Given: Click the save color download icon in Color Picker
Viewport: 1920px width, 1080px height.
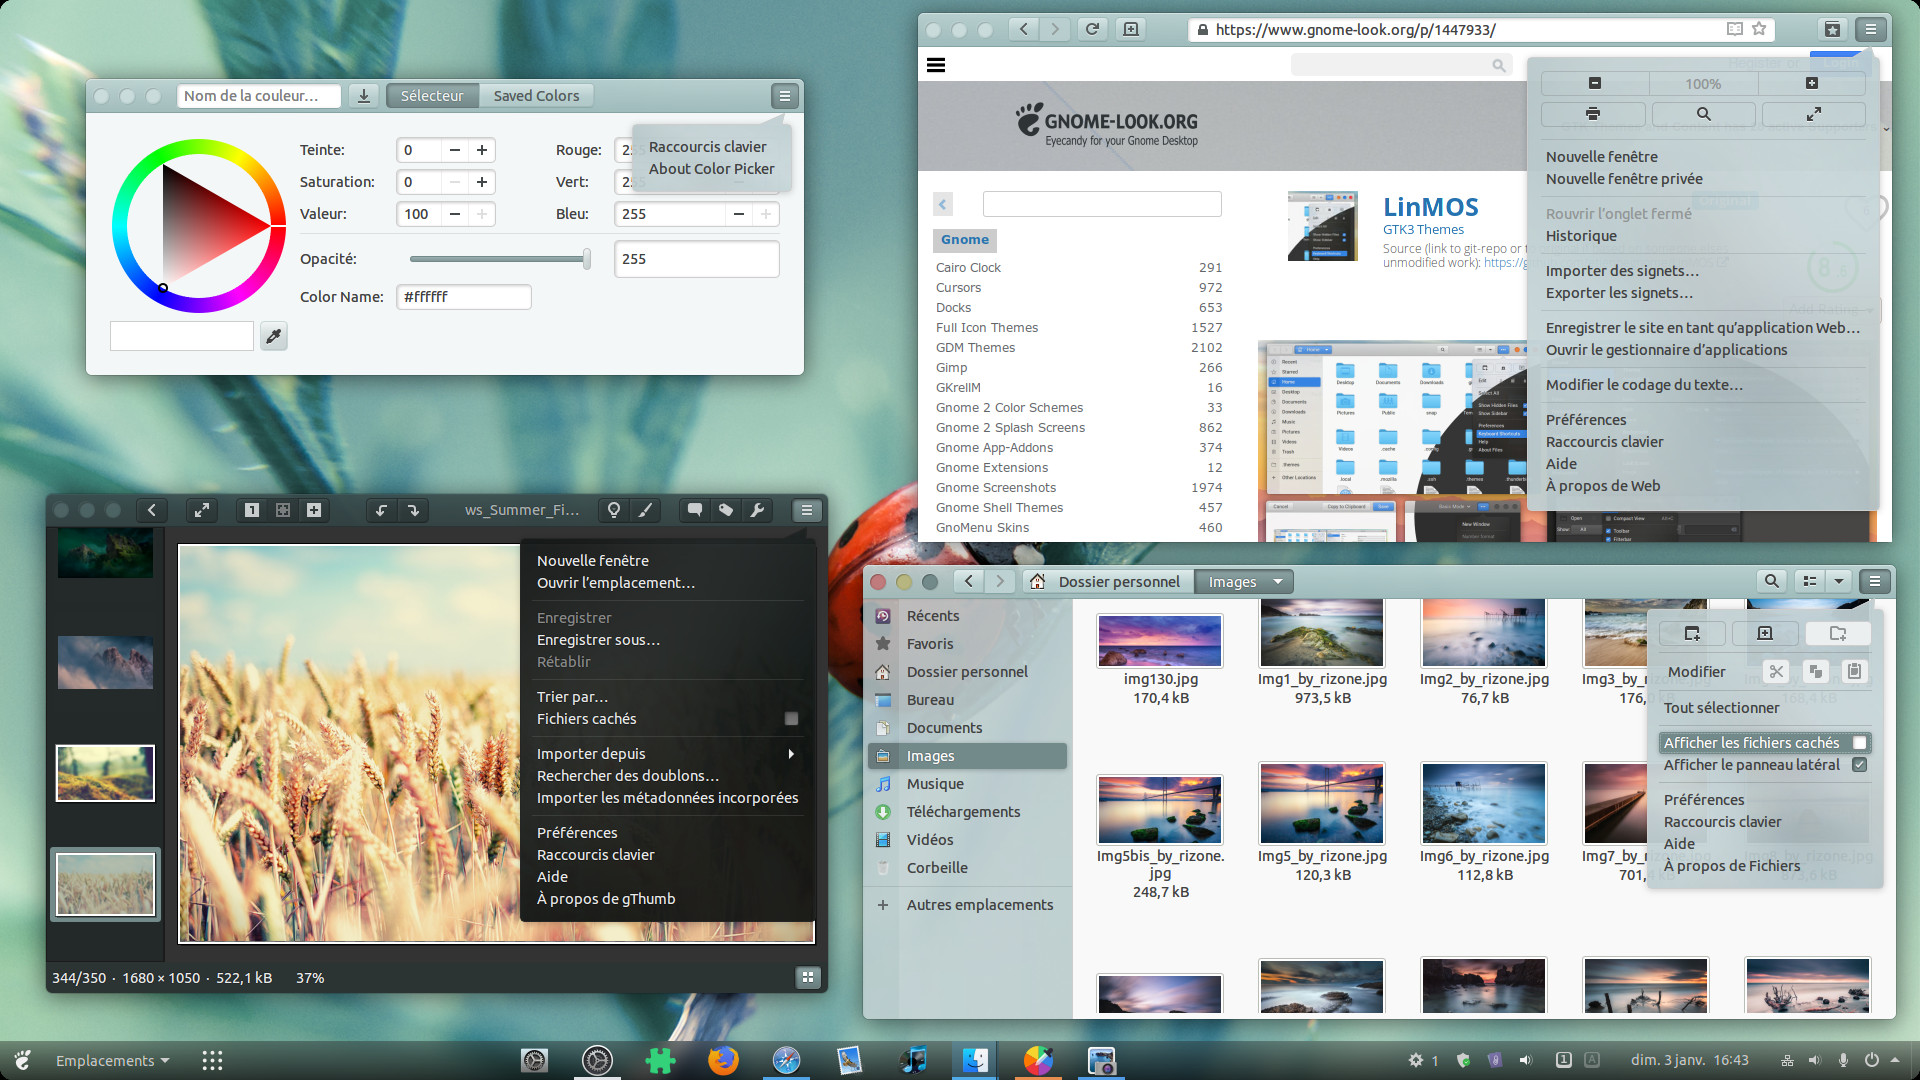Looking at the screenshot, I should point(364,96).
